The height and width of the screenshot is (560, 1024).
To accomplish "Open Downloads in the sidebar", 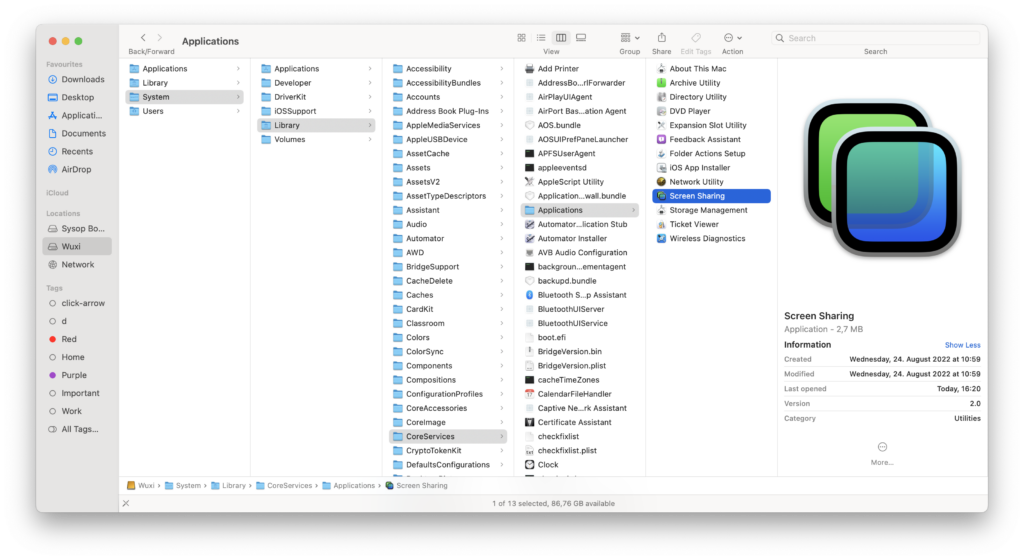I will click(x=77, y=80).
